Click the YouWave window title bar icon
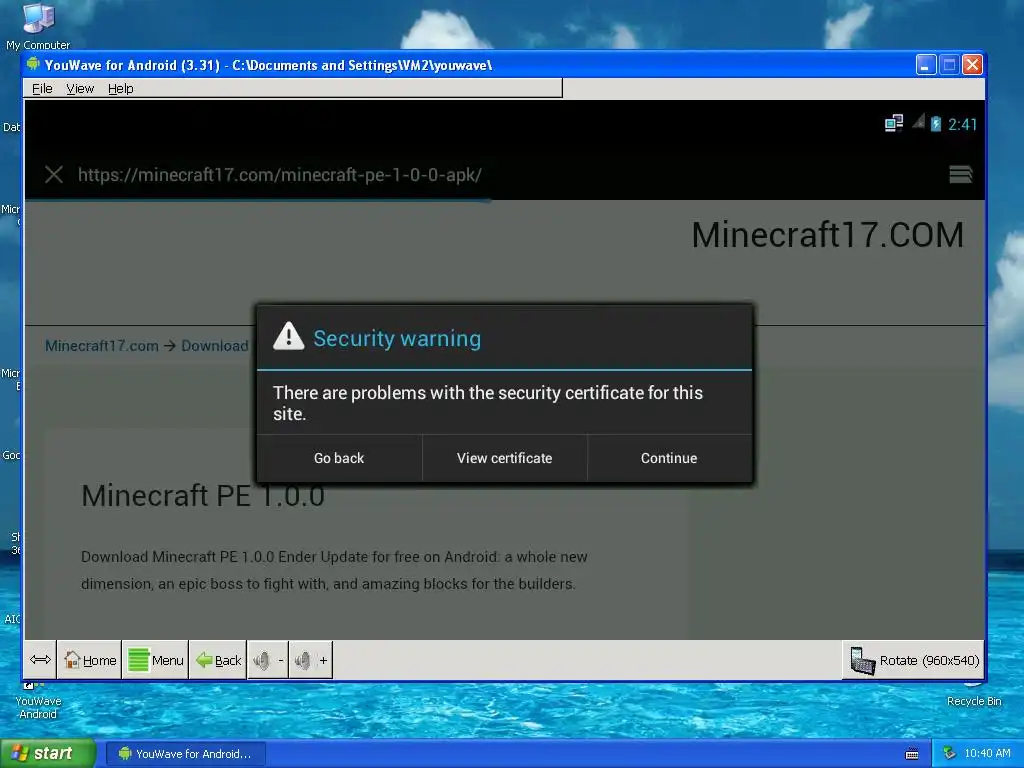The width and height of the screenshot is (1024, 768). point(33,64)
